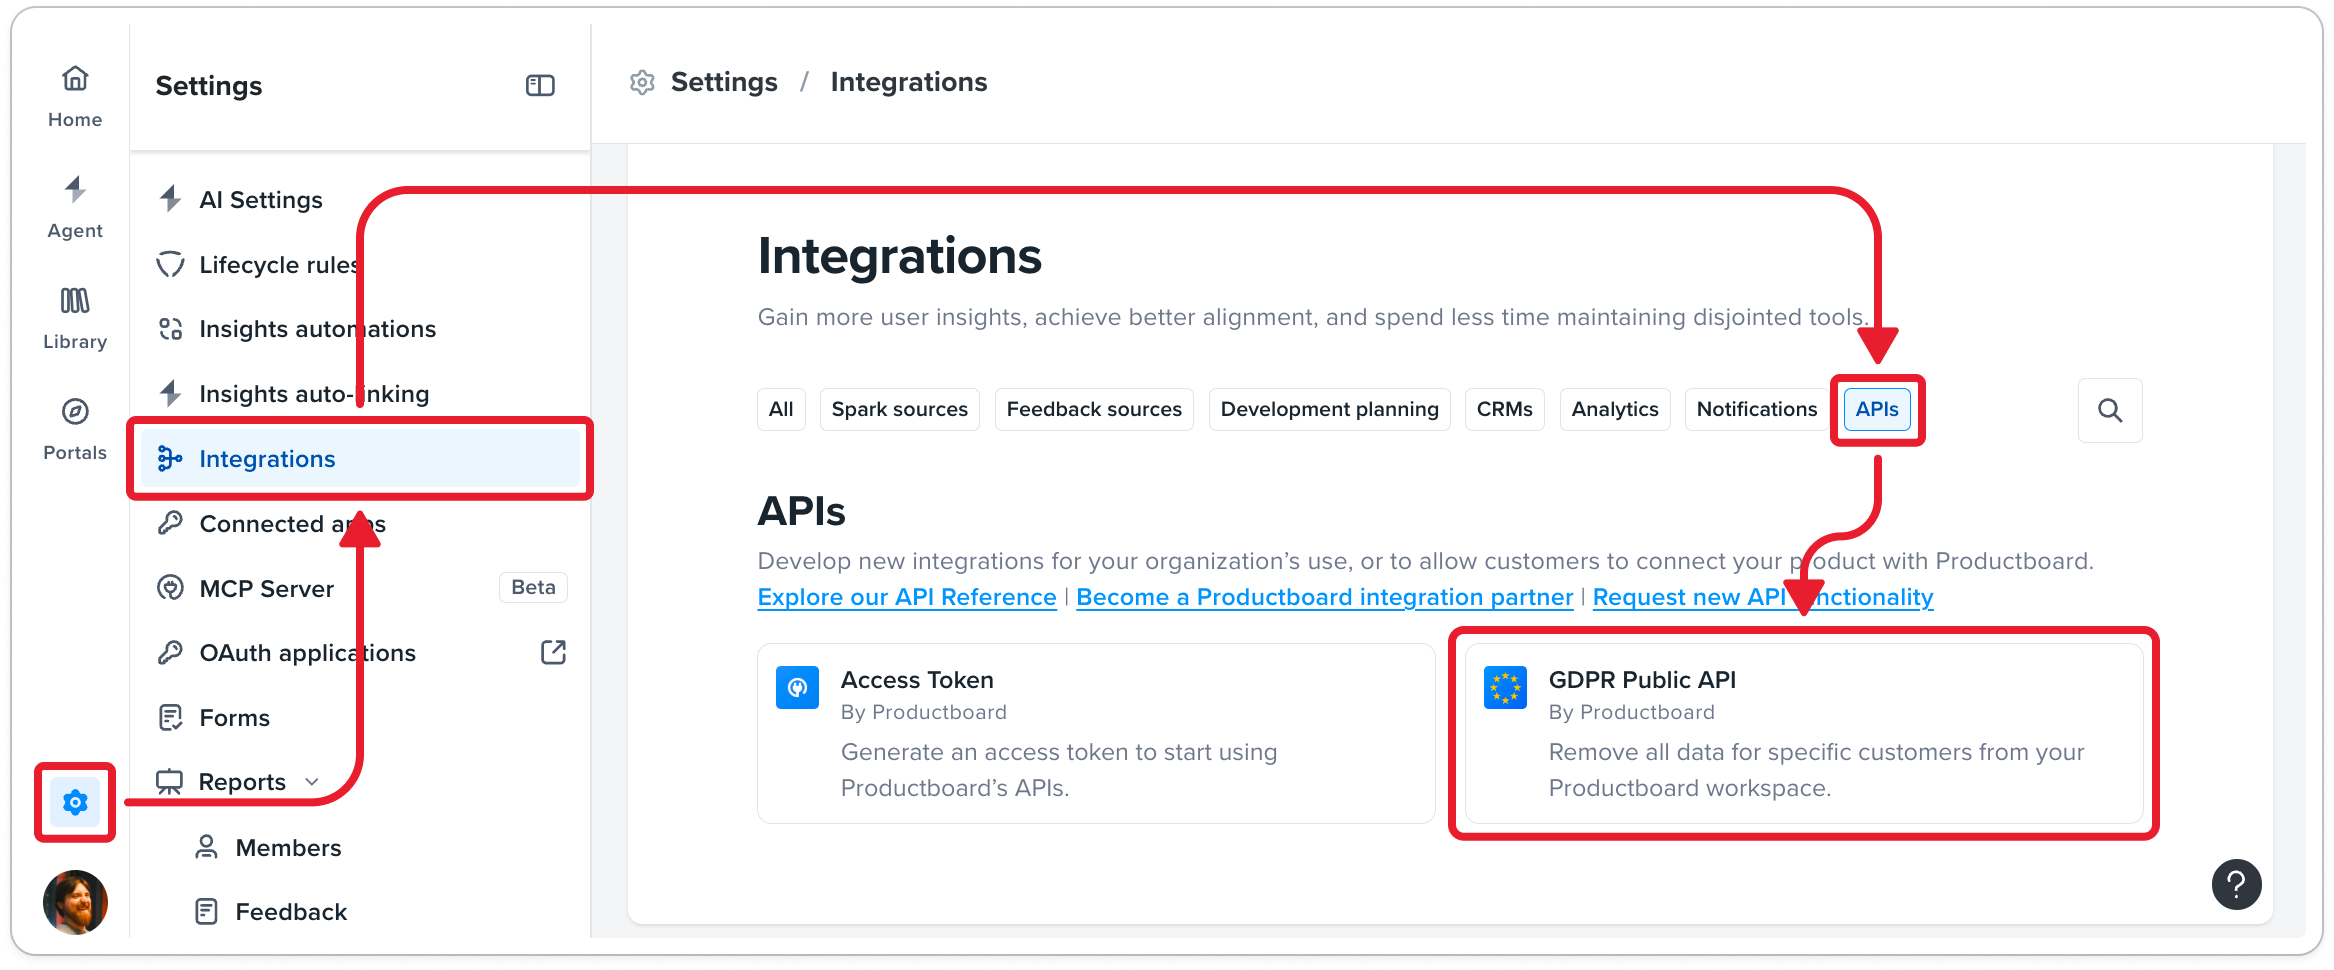Select the Notifications filter tab
Viewport: 2334px width, 970px height.
pyautogui.click(x=1757, y=410)
